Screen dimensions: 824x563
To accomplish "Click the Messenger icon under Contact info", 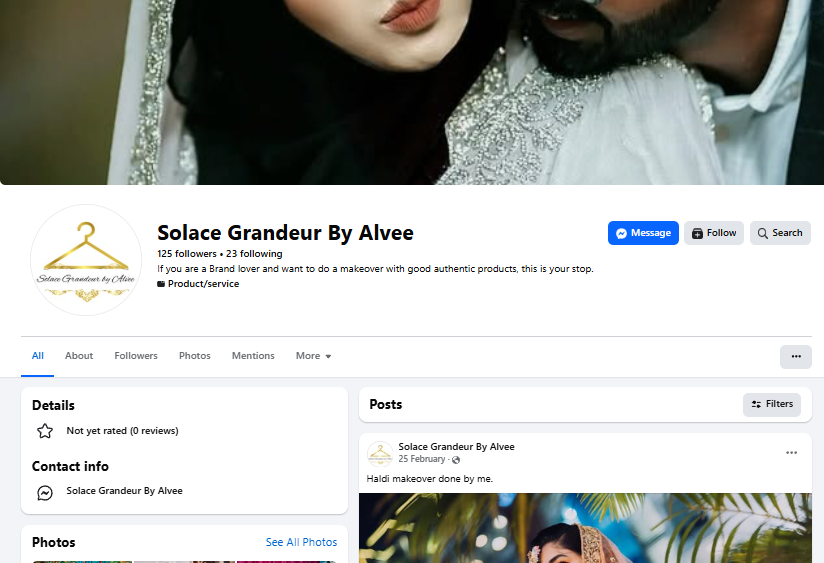I will (x=45, y=493).
